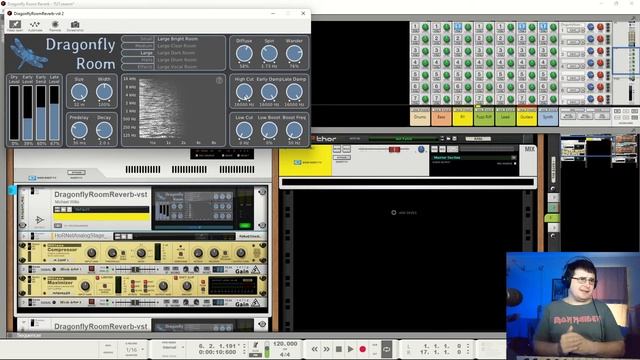Image resolution: width=640 pixels, height=360 pixels.
Task: Click the Late Level meter slider
Action: pyautogui.click(x=54, y=113)
